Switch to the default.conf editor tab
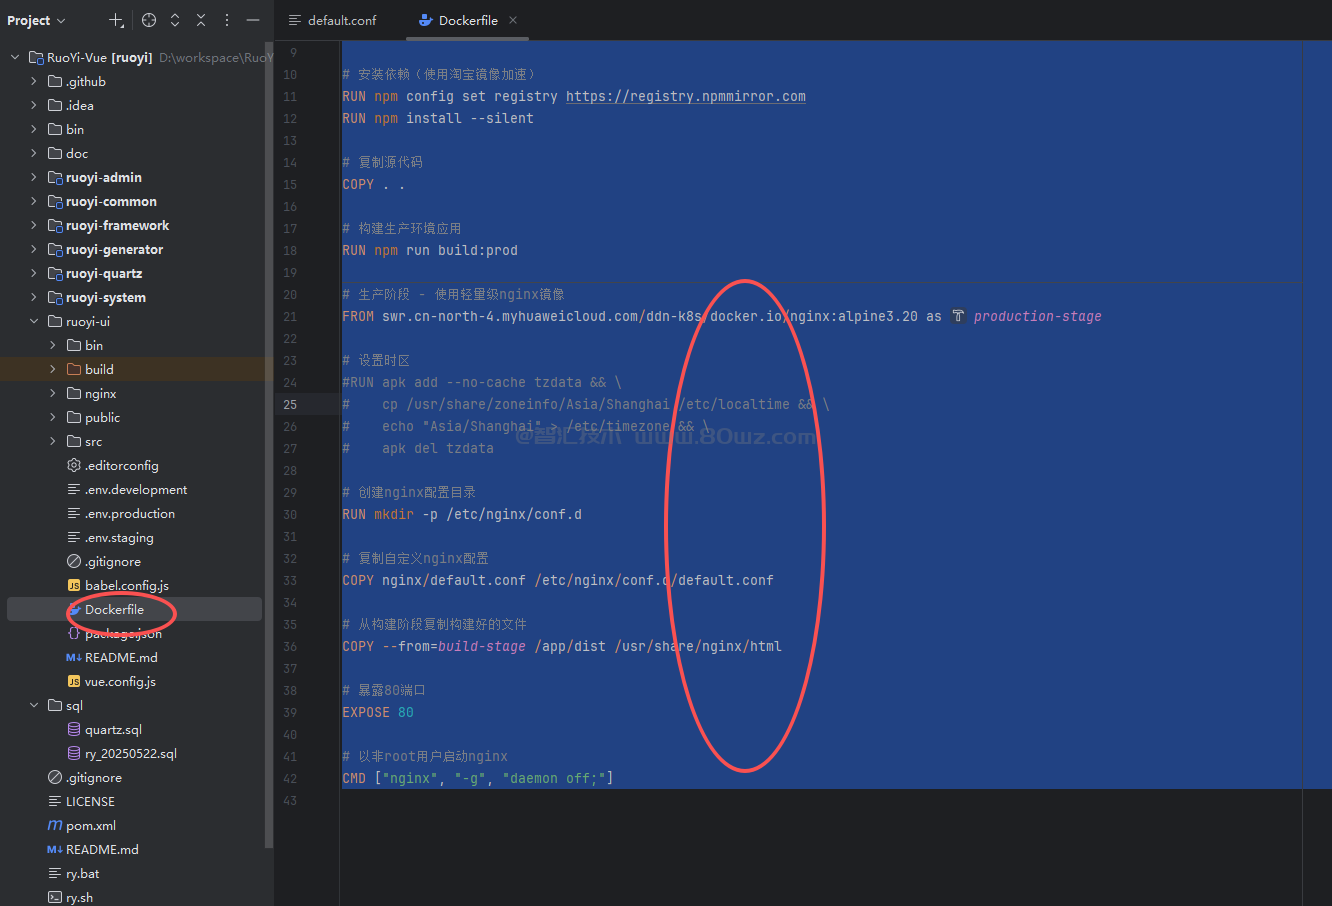Viewport: 1332px width, 906px height. tap(333, 20)
